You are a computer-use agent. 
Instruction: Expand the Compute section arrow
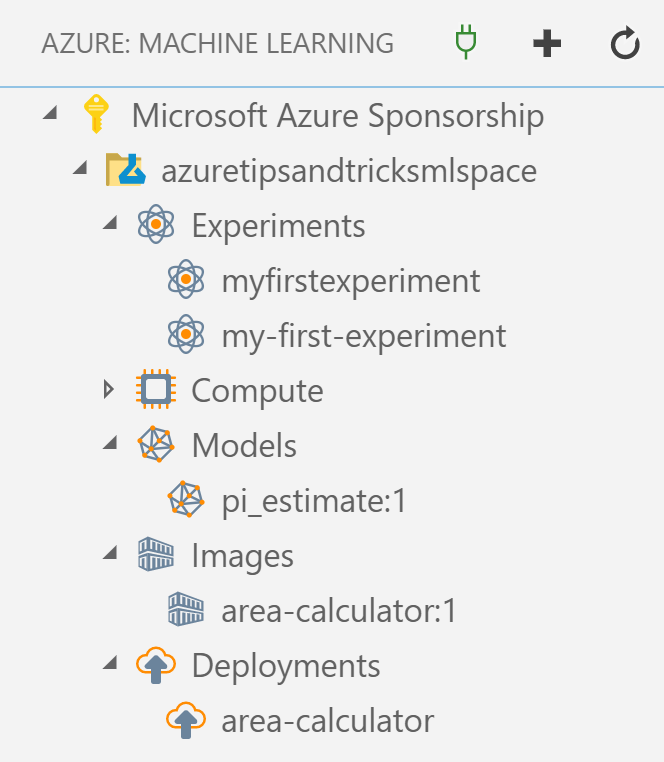(109, 389)
